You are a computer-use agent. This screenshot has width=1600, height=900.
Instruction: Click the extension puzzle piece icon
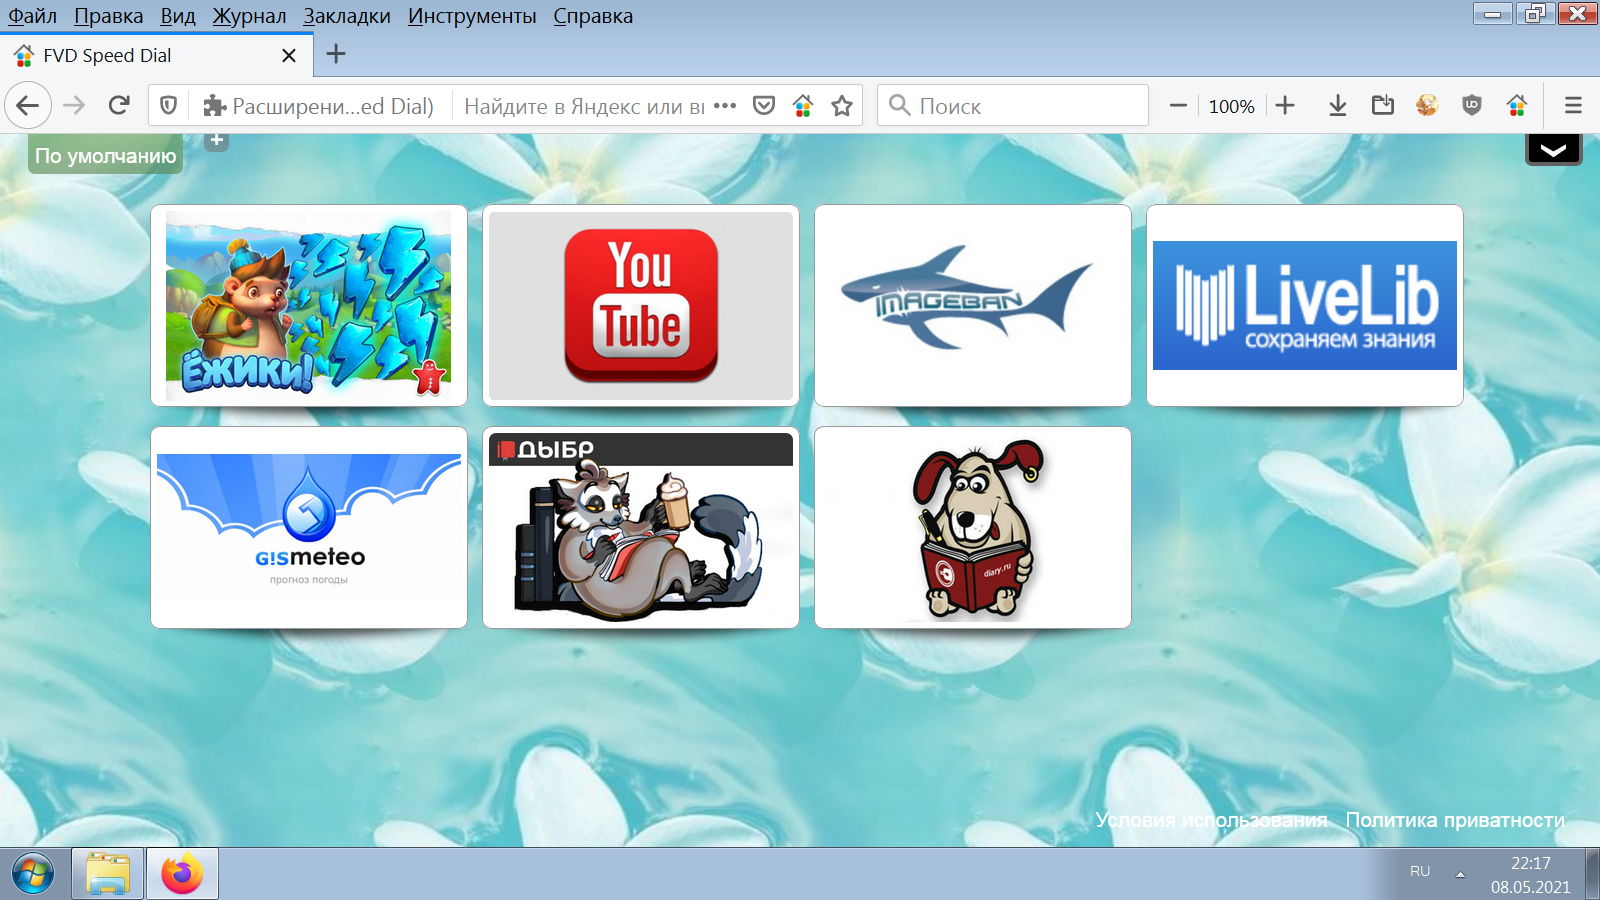click(213, 105)
